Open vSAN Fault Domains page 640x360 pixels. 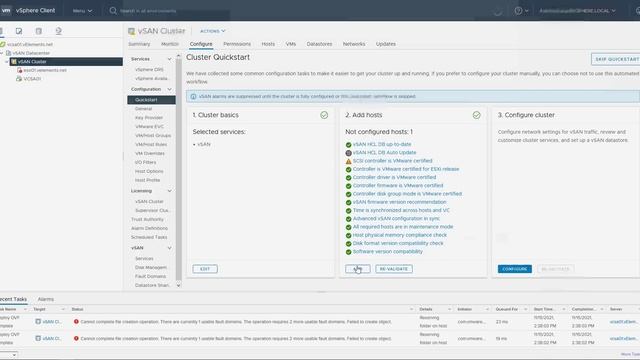150,277
